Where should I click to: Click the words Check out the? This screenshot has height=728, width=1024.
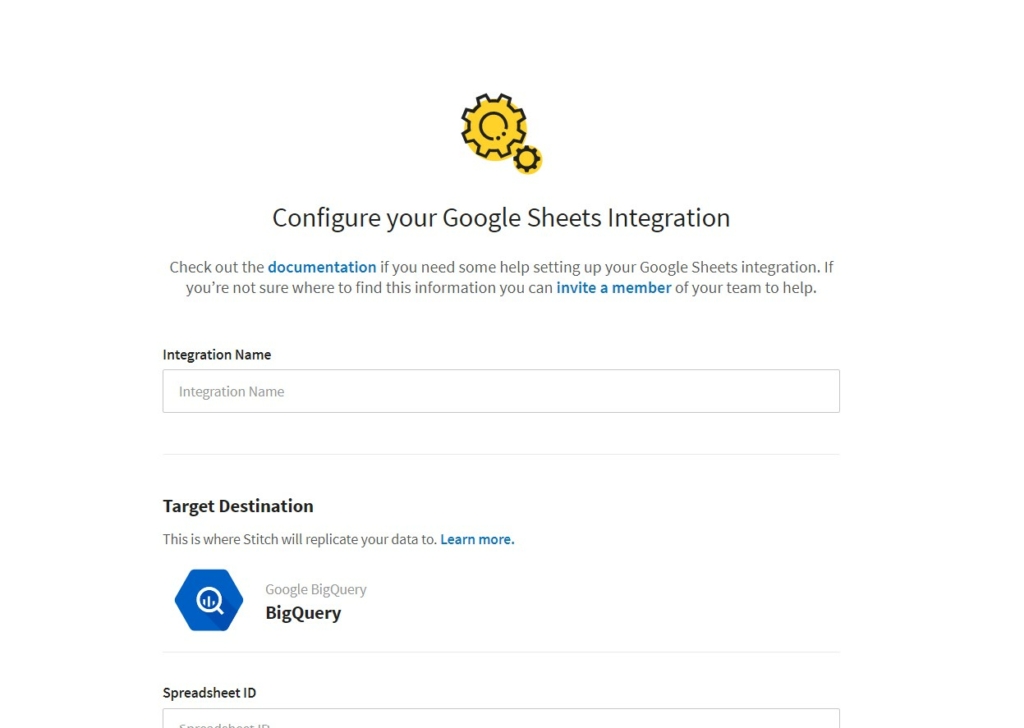pos(216,267)
